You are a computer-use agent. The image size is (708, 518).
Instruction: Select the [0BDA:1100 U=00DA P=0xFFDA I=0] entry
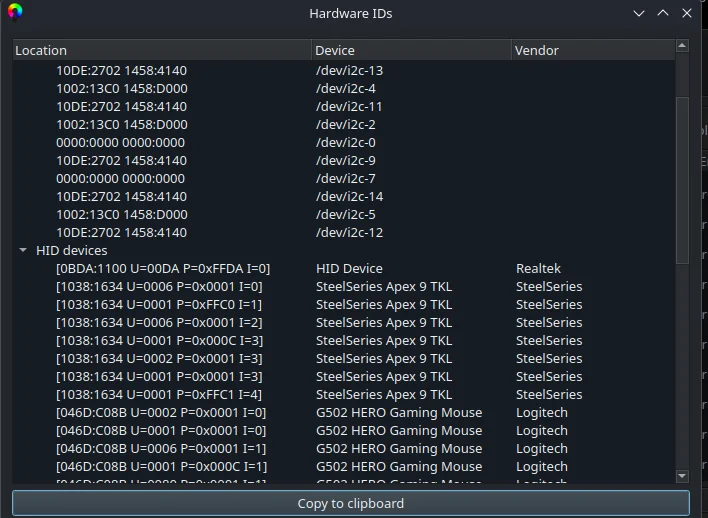click(163, 269)
